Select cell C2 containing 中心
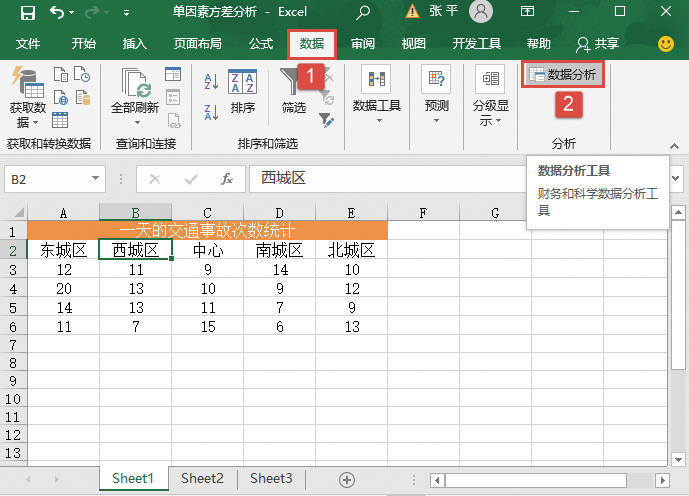 207,250
